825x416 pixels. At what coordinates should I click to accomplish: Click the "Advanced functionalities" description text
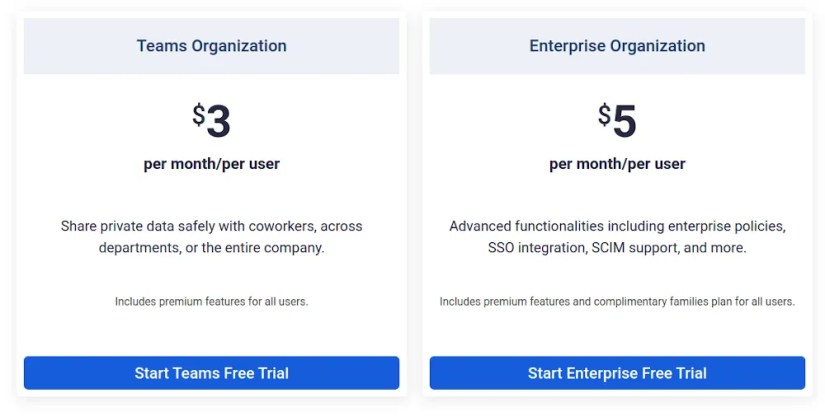[617, 237]
